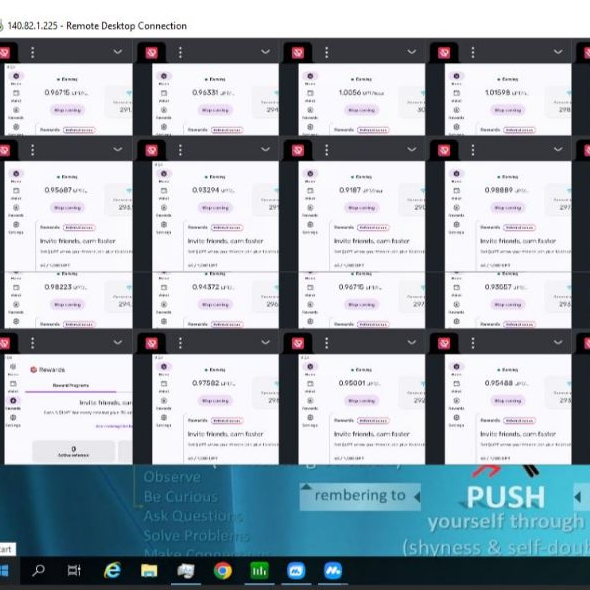Click Stop earning under 1.01598
Image resolution: width=590 pixels, height=590 pixels.
point(508,110)
